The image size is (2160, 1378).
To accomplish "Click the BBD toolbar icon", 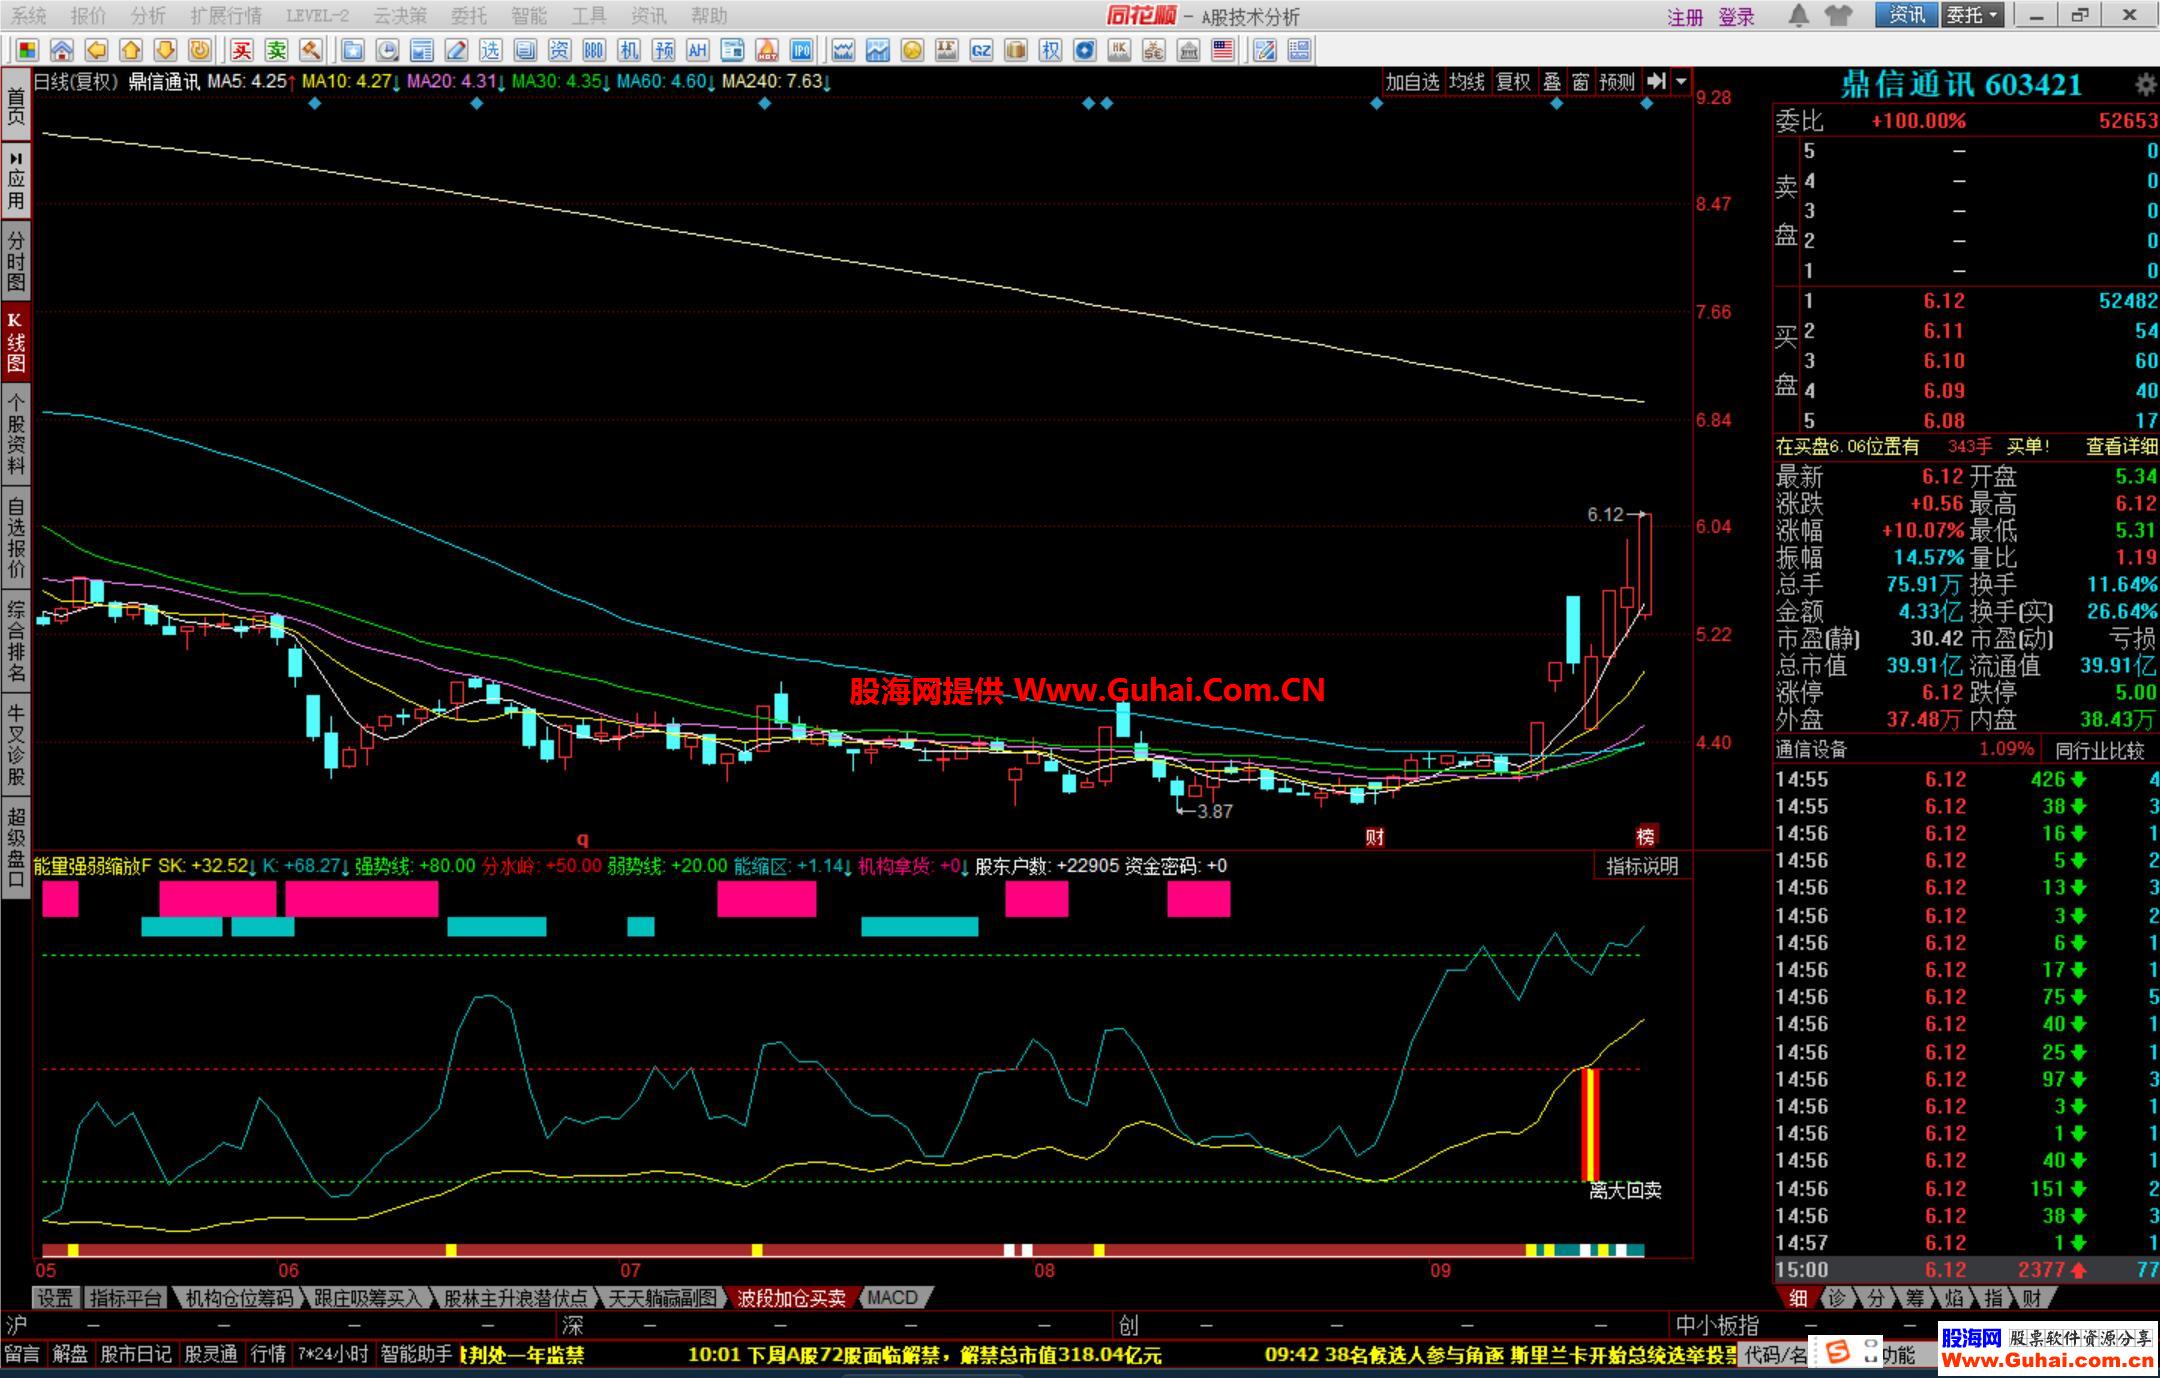I will point(594,50).
